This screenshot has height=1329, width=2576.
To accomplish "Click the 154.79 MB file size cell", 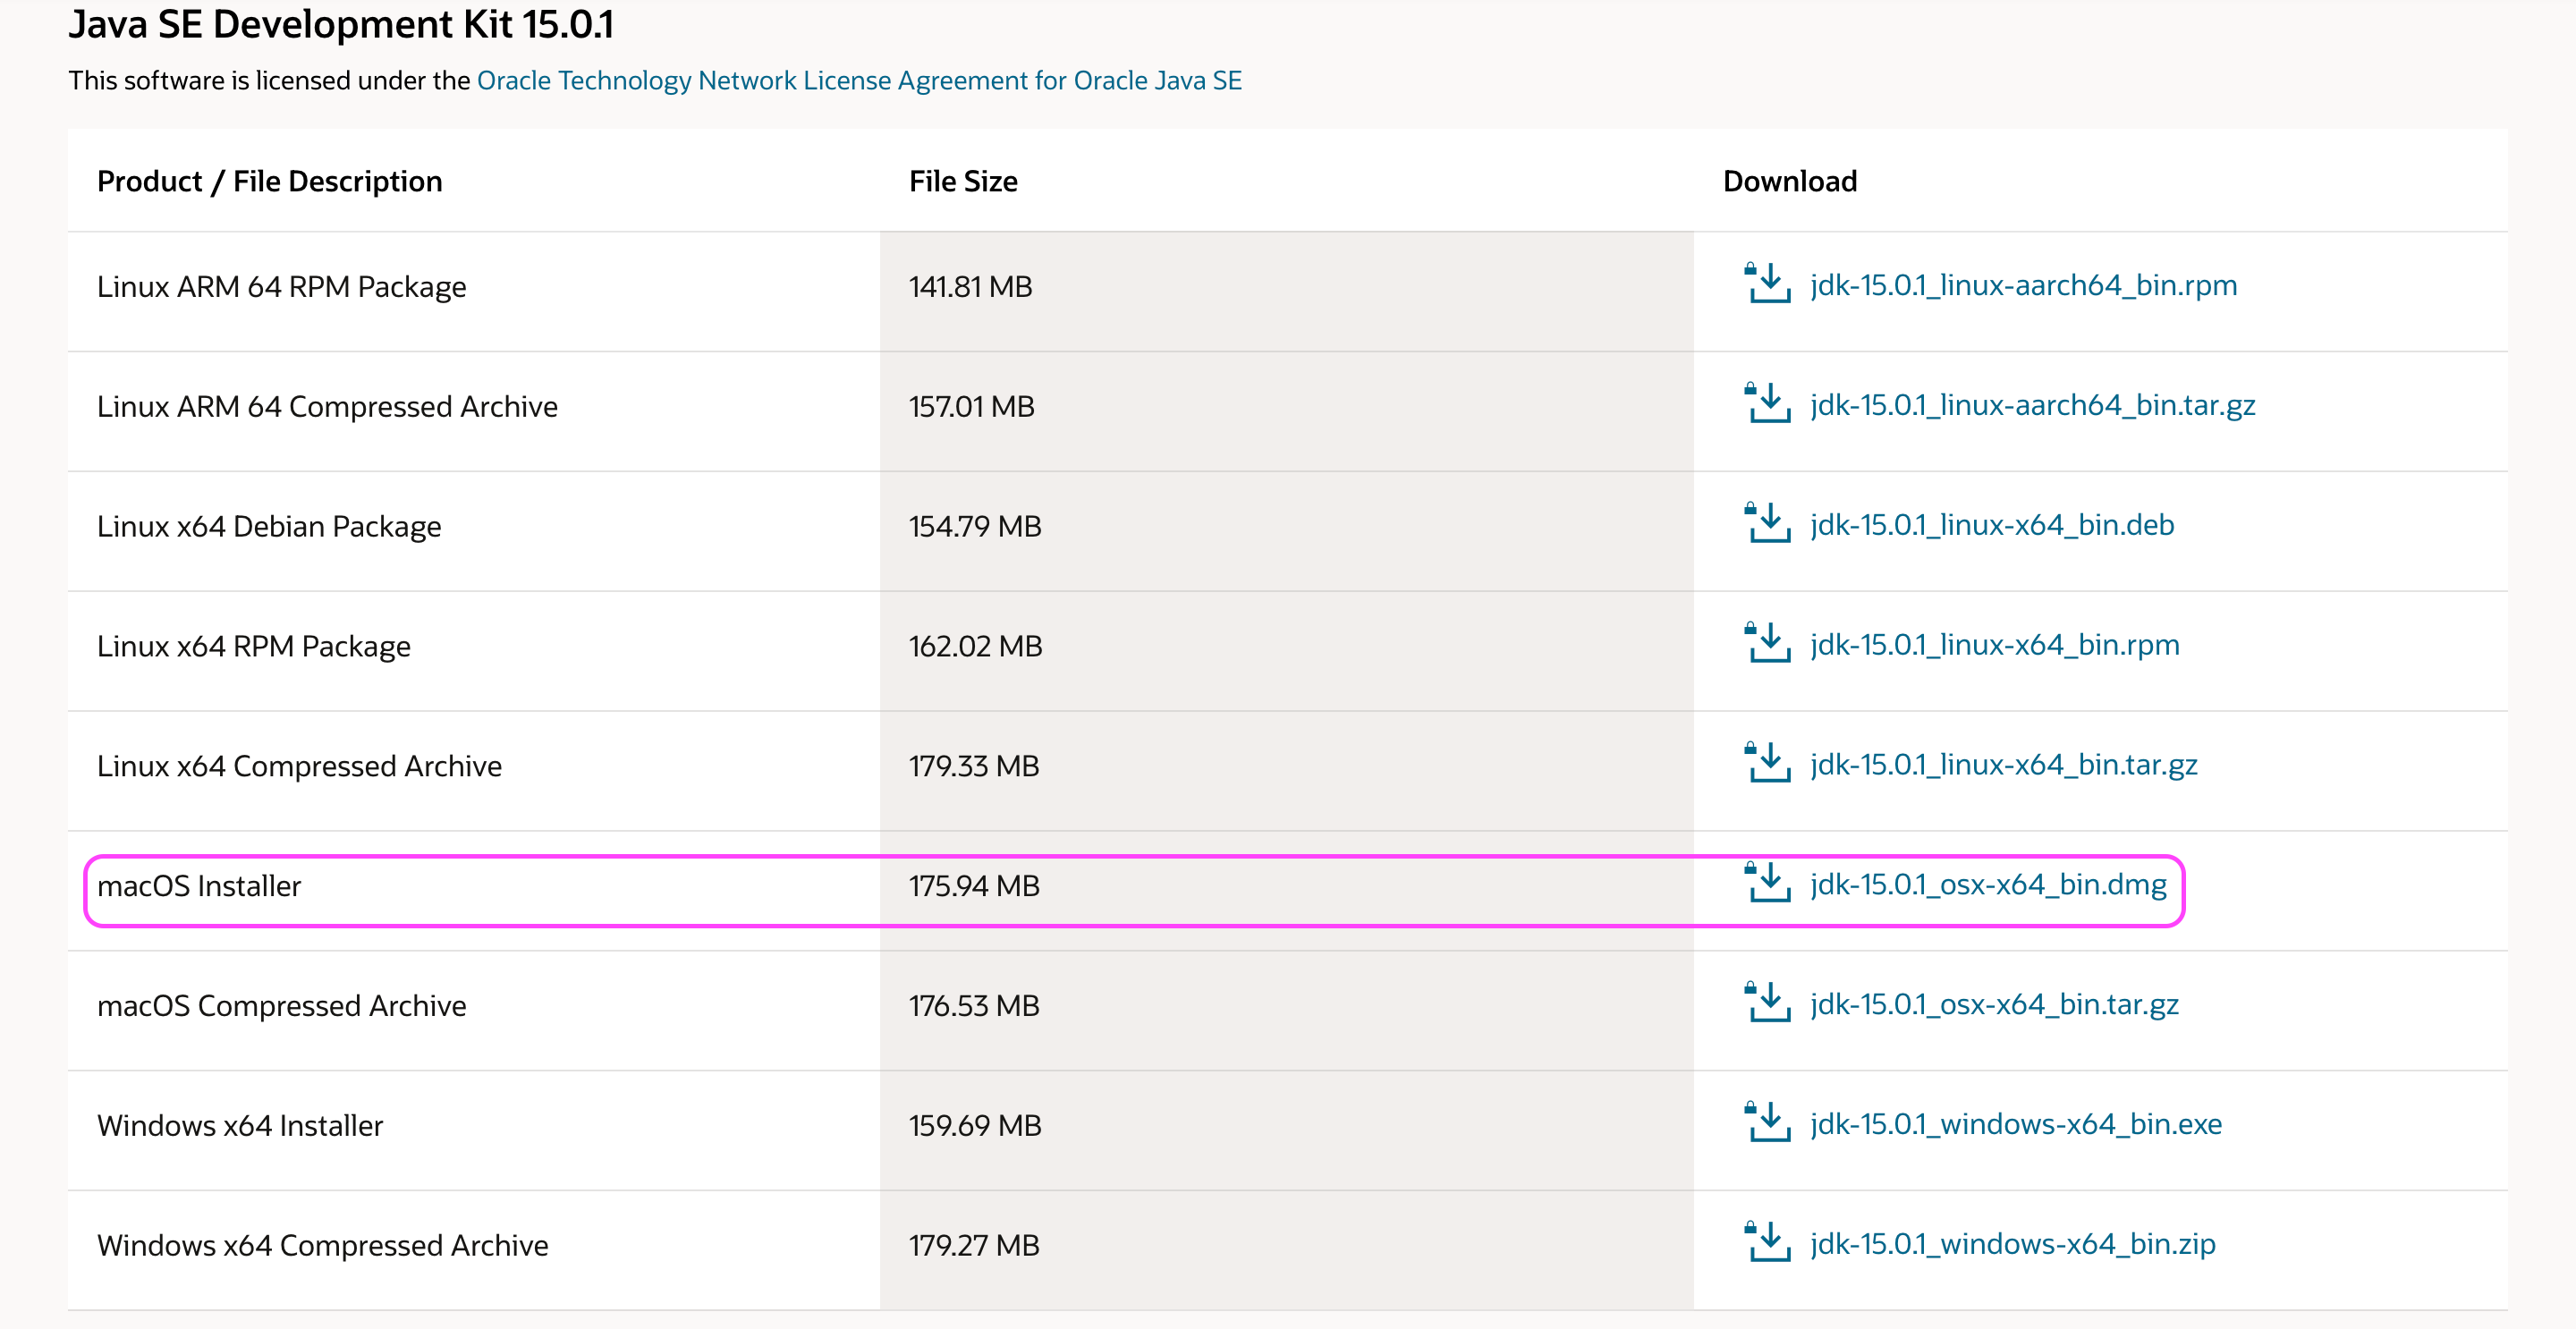I will 1287,531.
